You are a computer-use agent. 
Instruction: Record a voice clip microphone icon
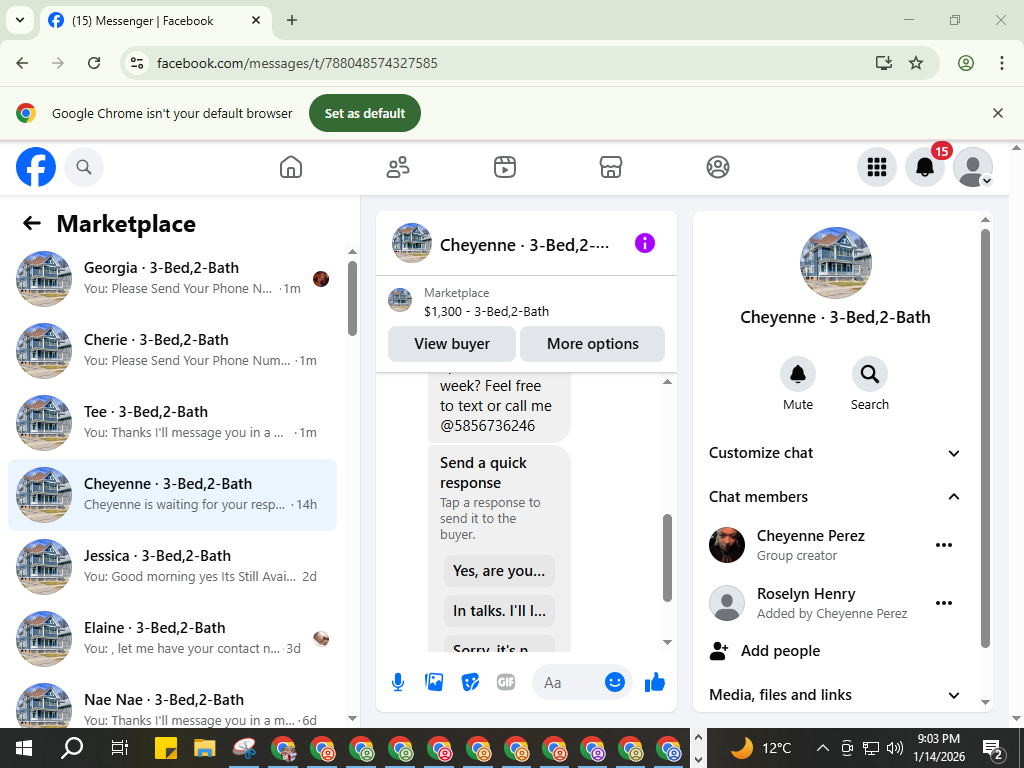[x=398, y=682]
